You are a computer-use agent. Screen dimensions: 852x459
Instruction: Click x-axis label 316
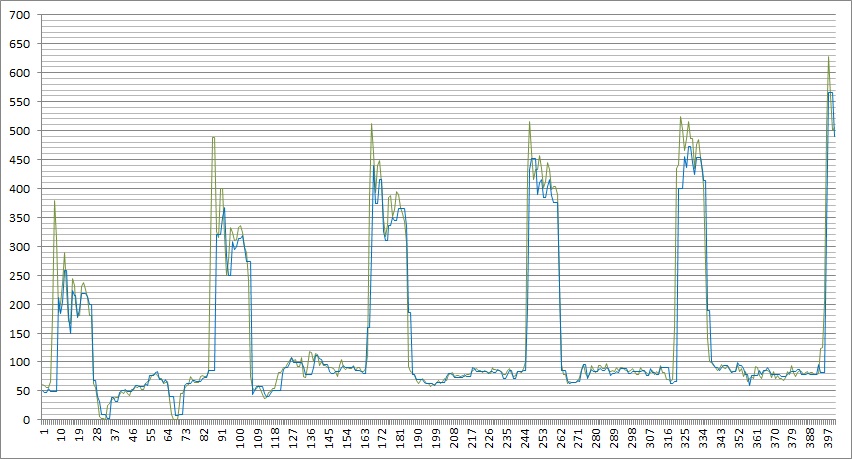668,438
